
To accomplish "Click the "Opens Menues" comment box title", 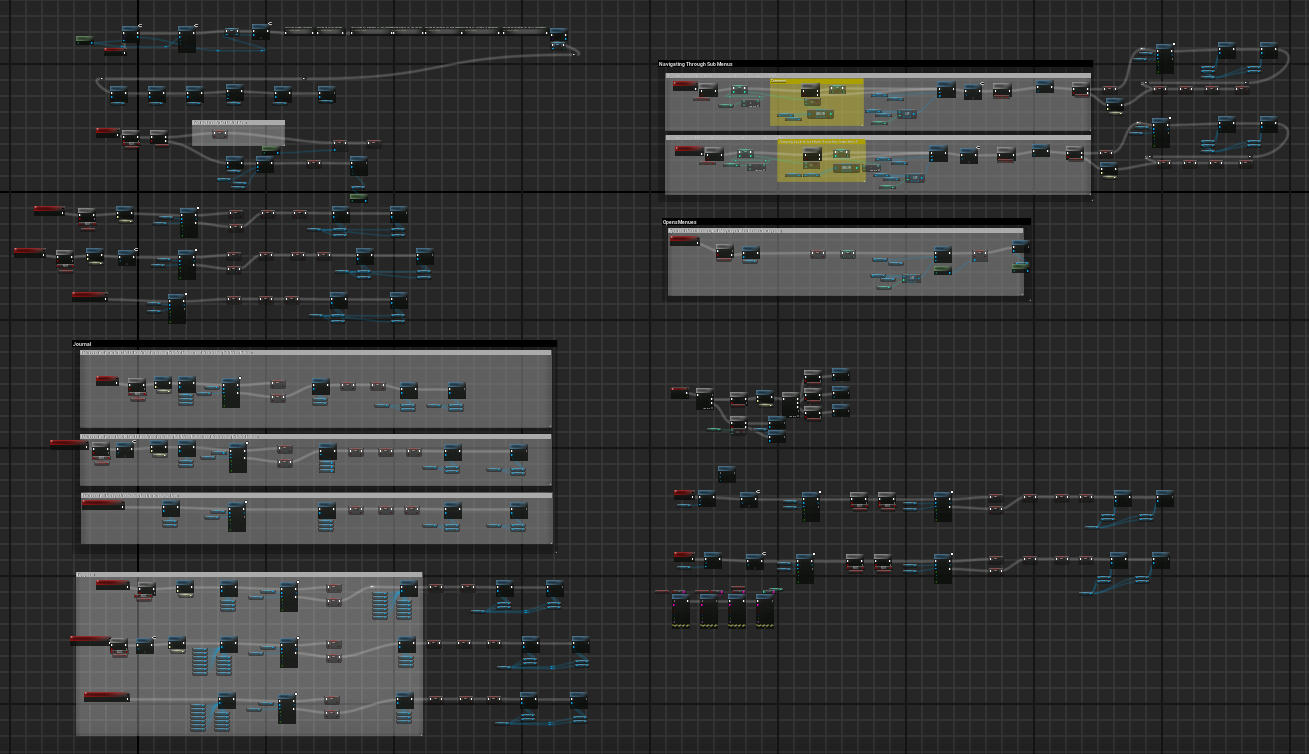I will [680, 222].
